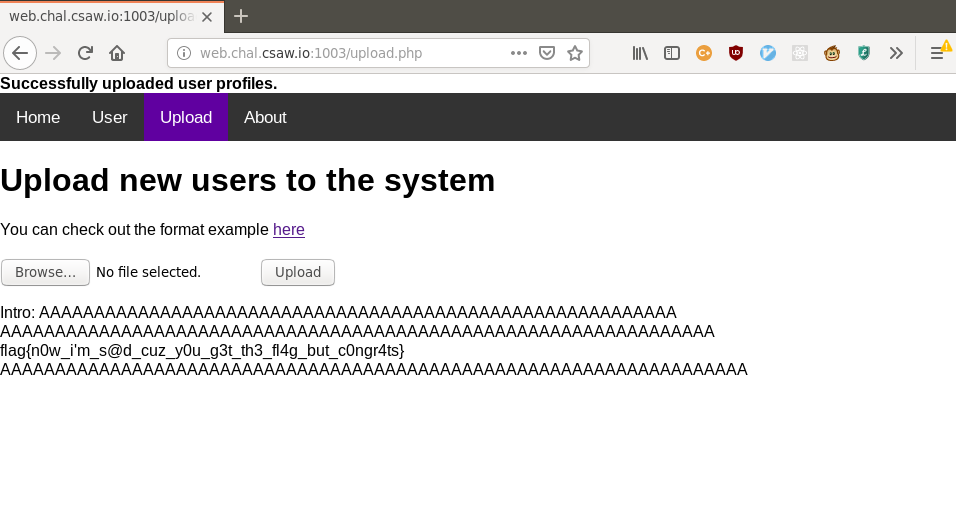Toggle the browser sidebar view
This screenshot has height=511, width=956.
[672, 53]
